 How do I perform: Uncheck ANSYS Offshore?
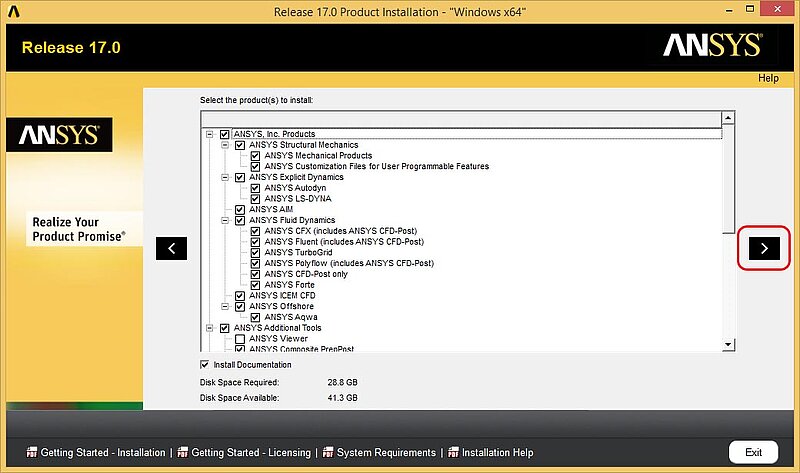[240, 306]
